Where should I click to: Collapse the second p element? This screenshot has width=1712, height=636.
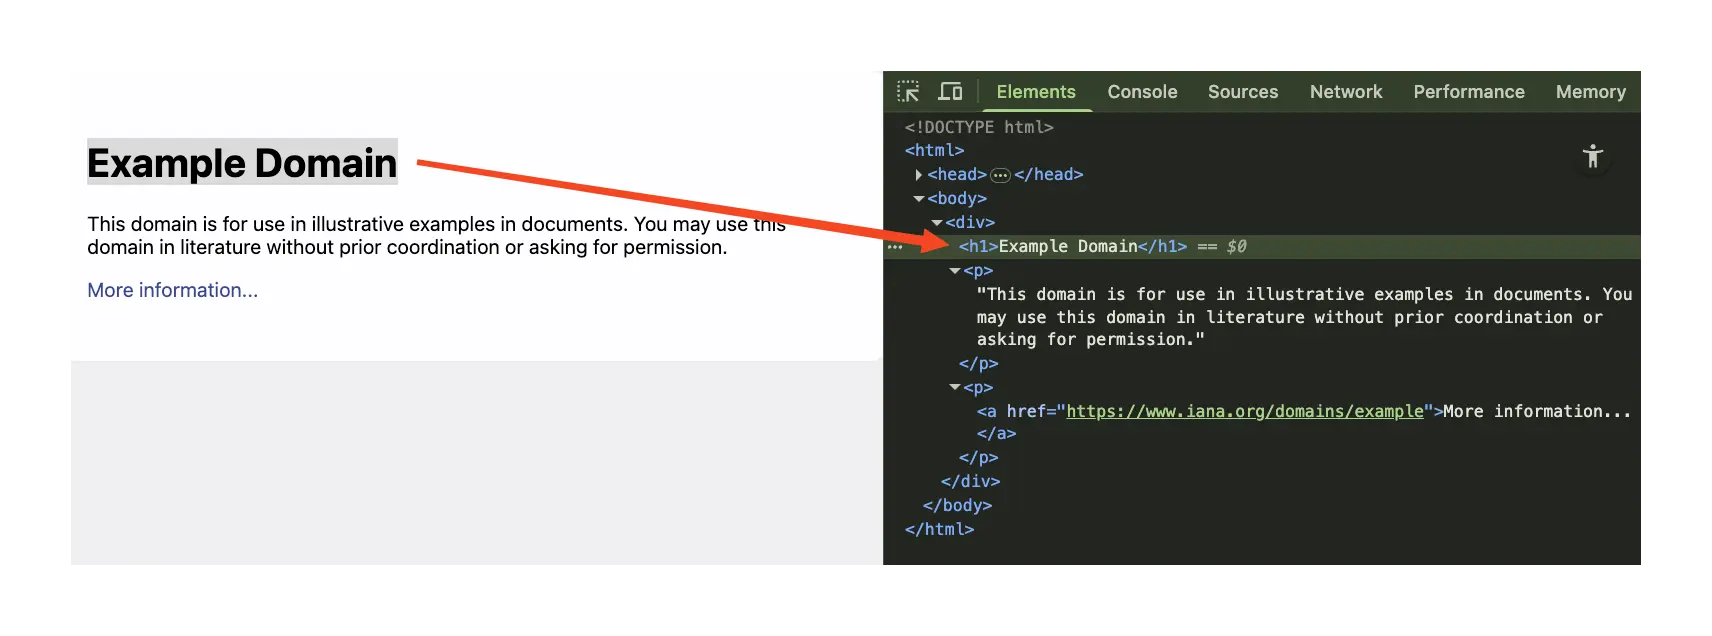pyautogui.click(x=955, y=388)
